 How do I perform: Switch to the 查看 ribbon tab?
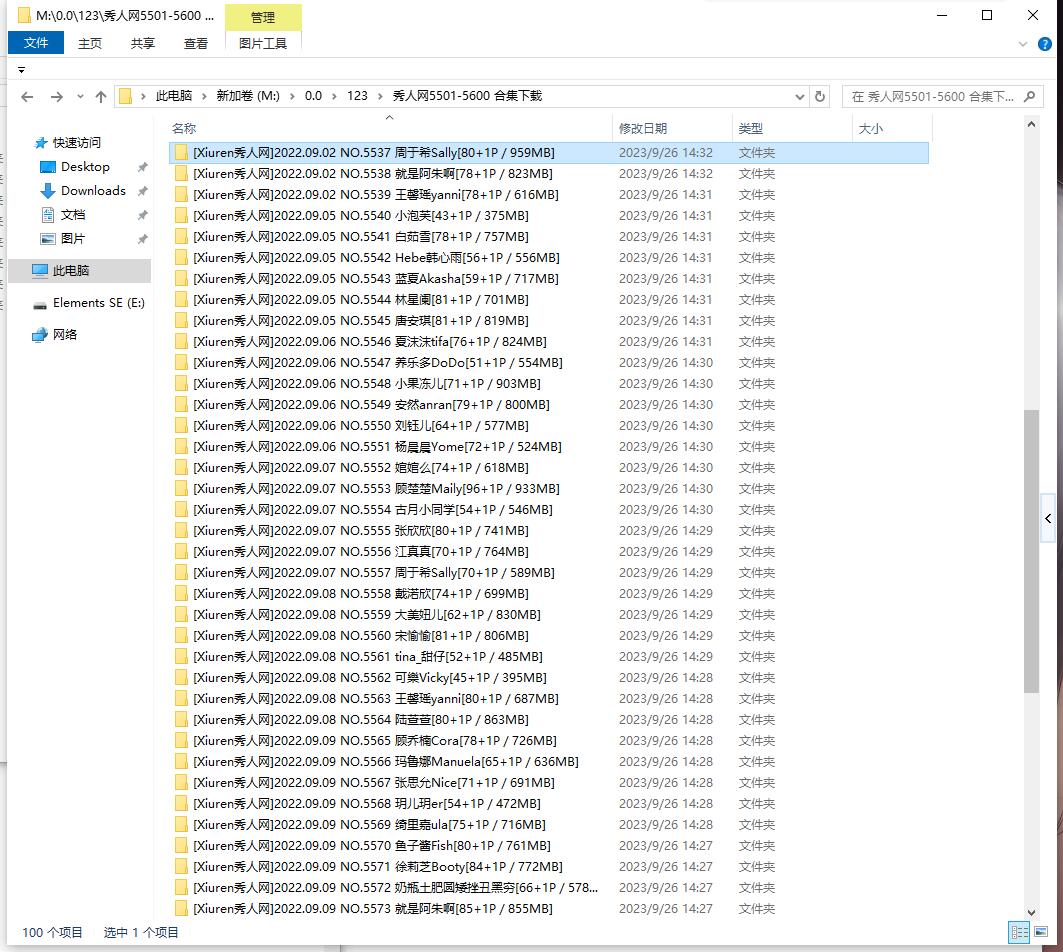pyautogui.click(x=196, y=43)
